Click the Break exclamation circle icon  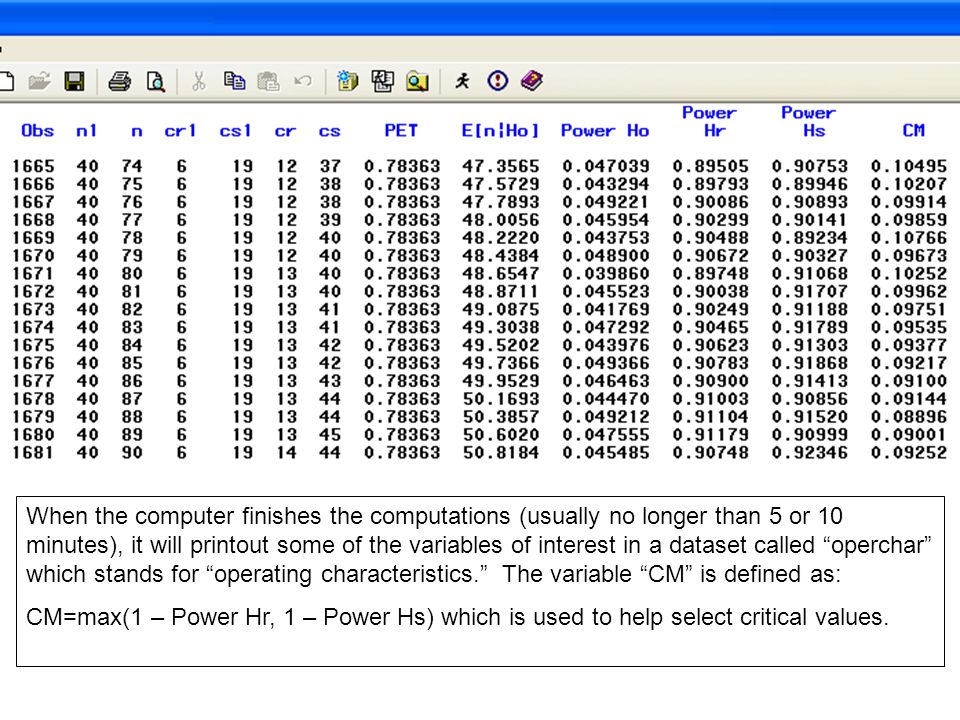click(x=498, y=81)
